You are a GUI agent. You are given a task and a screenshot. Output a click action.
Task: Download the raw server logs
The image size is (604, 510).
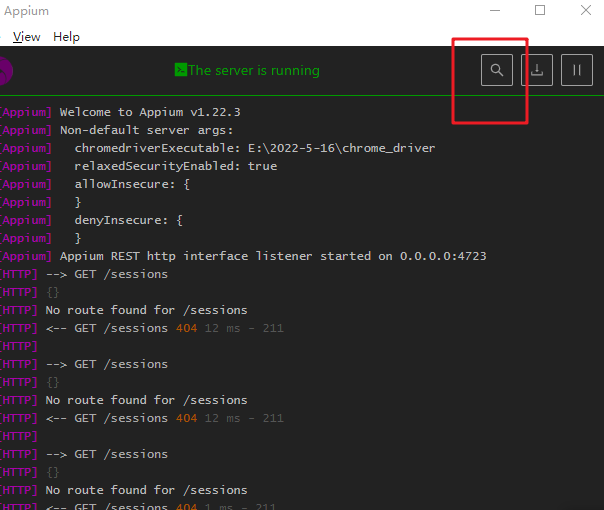537,70
